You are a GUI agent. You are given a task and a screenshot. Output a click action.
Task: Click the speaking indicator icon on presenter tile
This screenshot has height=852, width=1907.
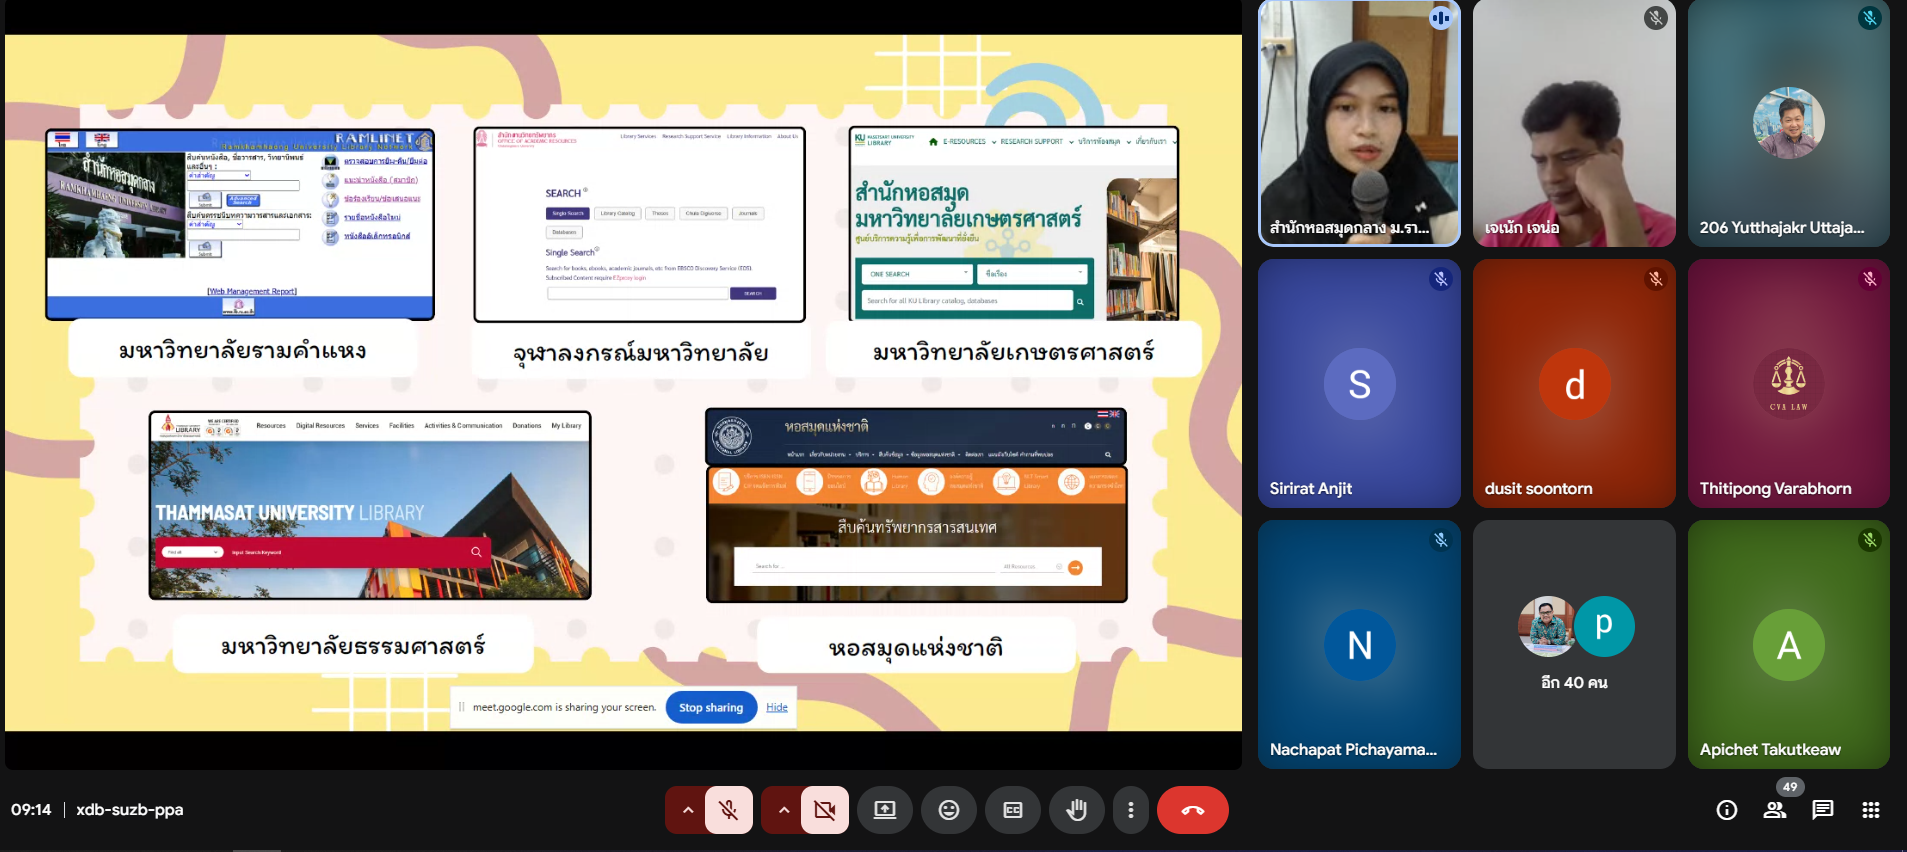coord(1440,18)
